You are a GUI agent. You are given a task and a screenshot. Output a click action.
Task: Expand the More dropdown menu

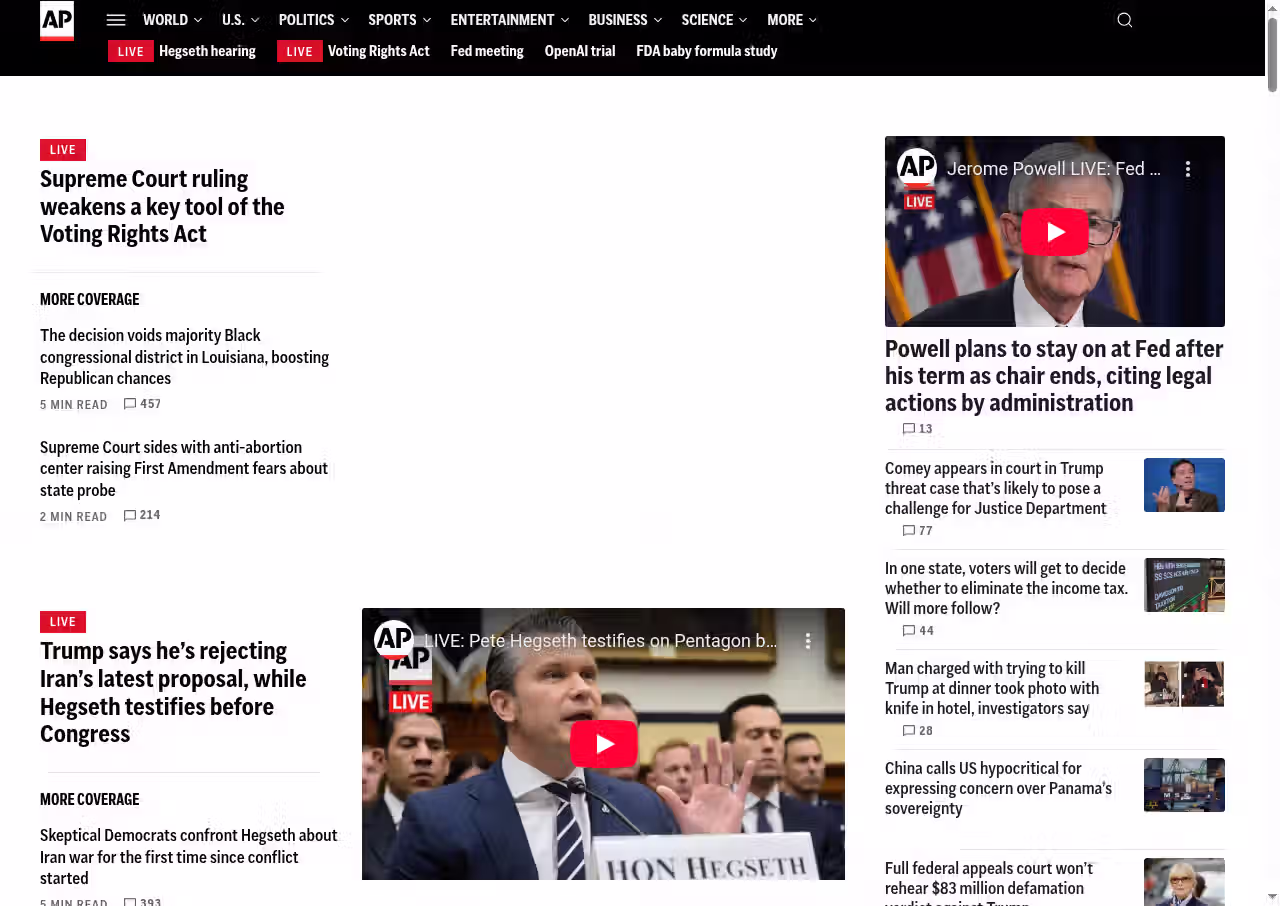point(791,20)
